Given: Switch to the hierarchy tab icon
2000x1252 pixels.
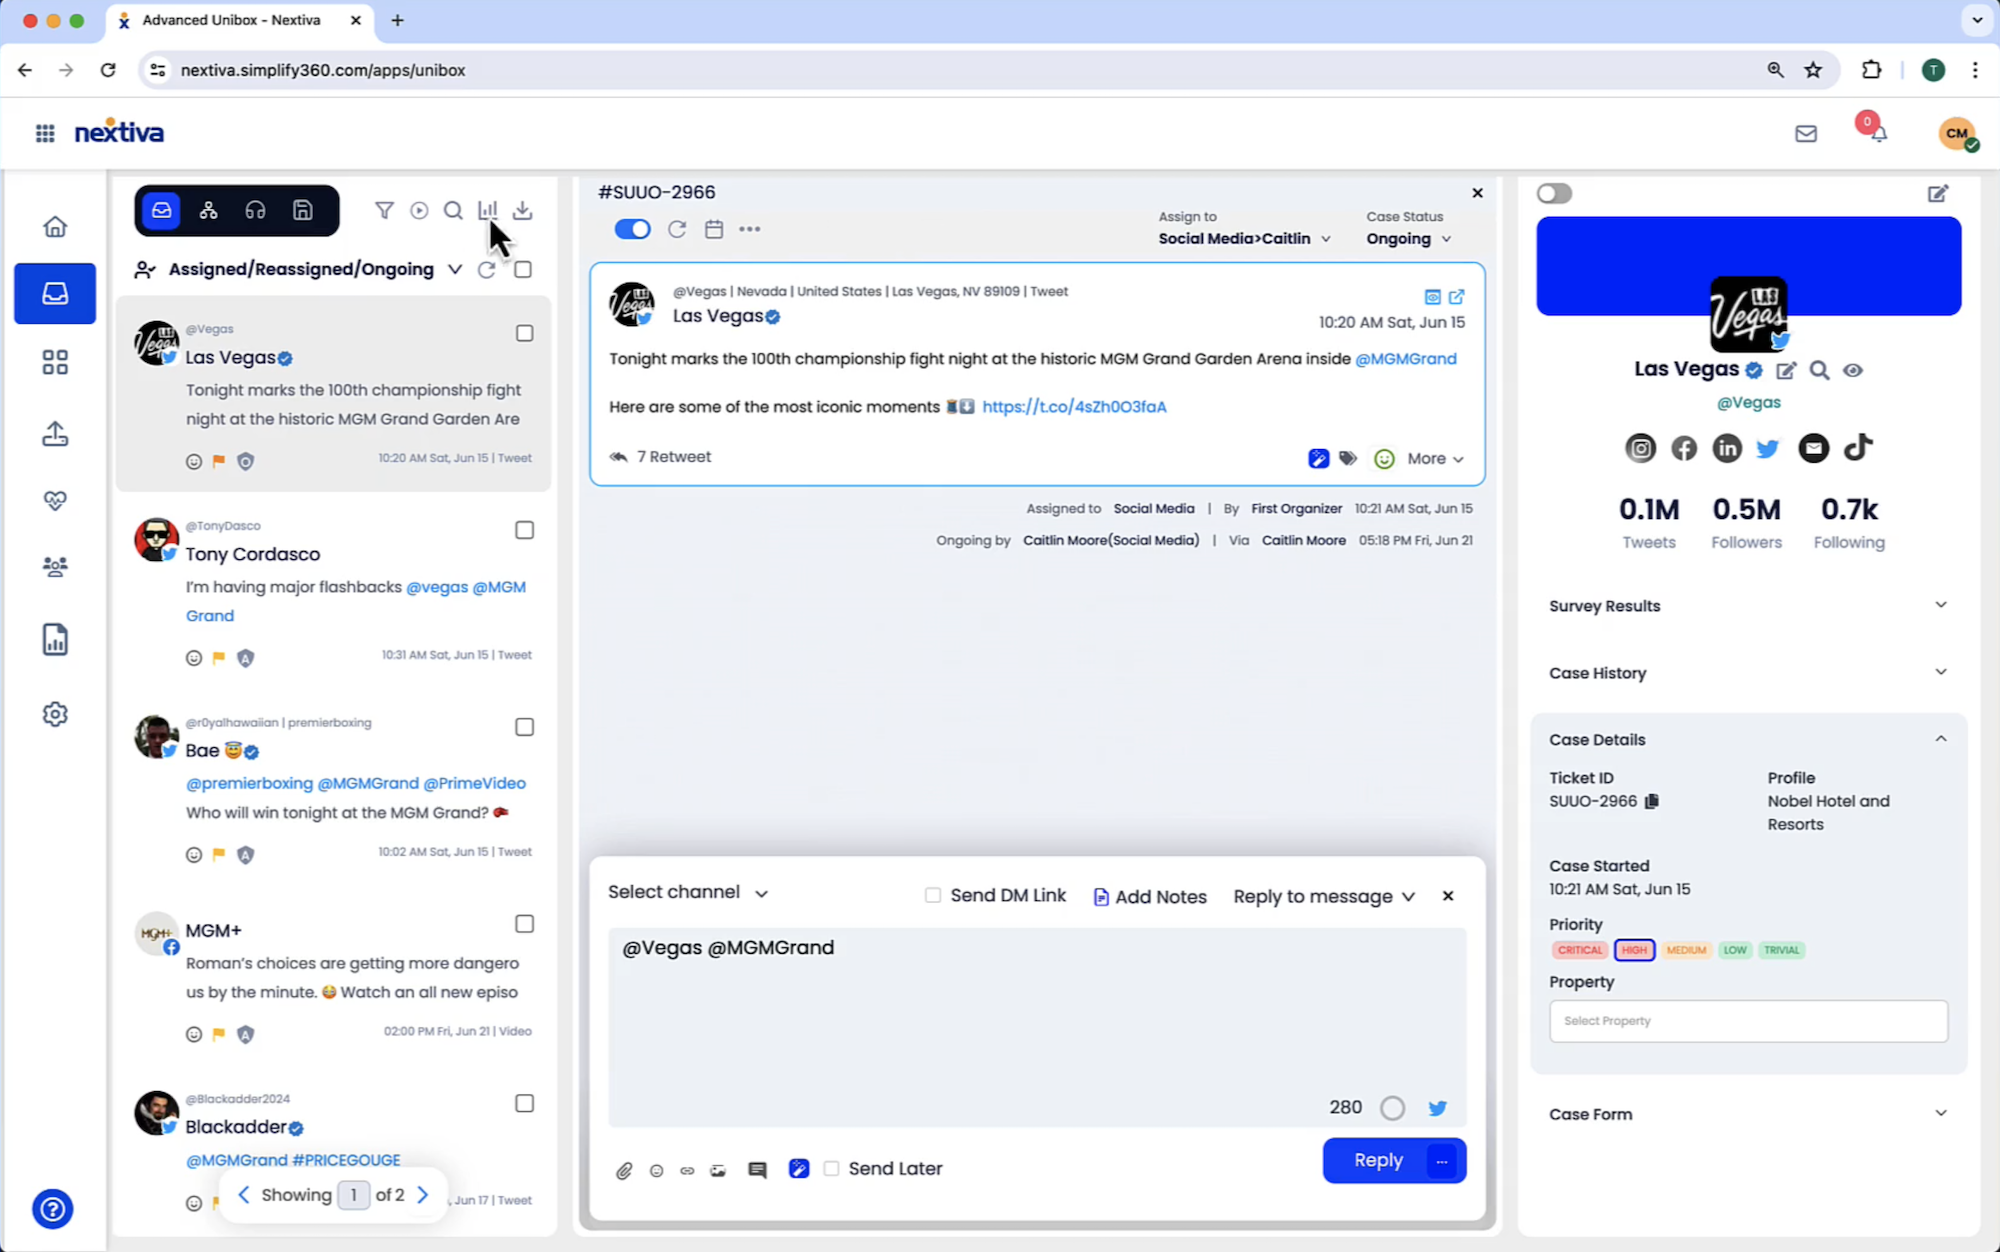Looking at the screenshot, I should pyautogui.click(x=208, y=210).
